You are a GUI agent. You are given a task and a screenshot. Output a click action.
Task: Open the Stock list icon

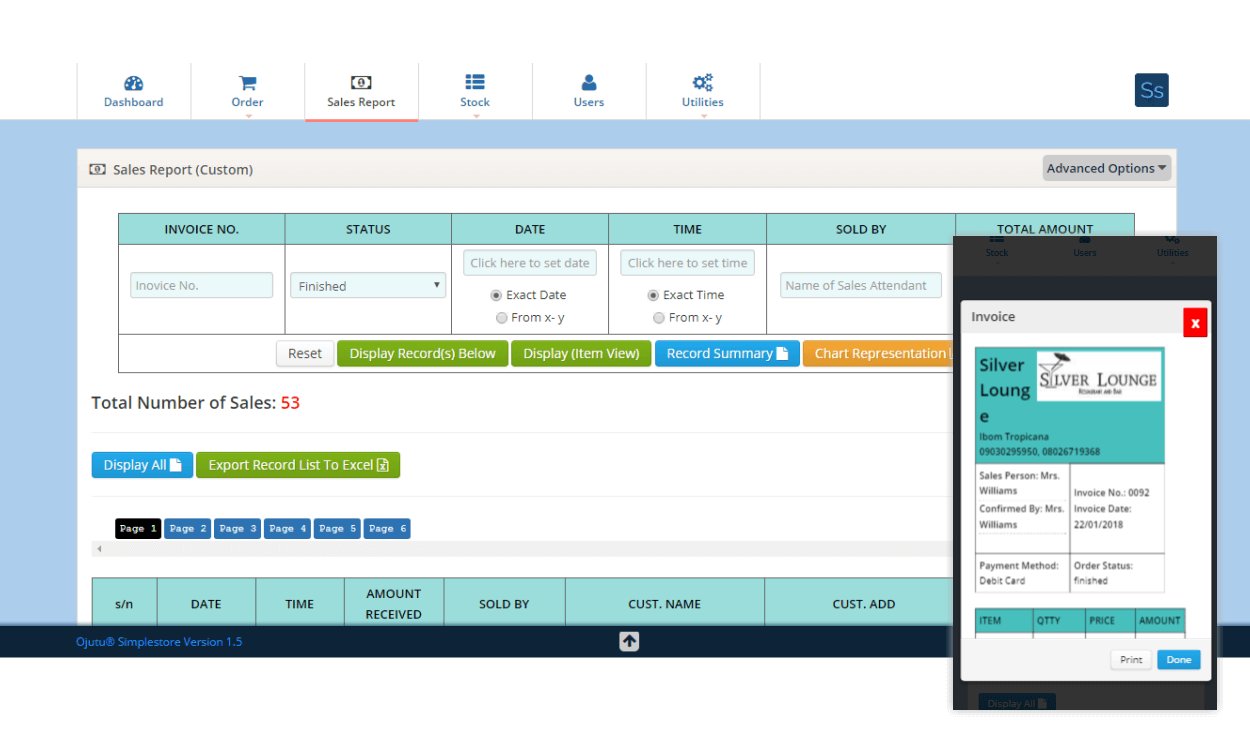[475, 83]
